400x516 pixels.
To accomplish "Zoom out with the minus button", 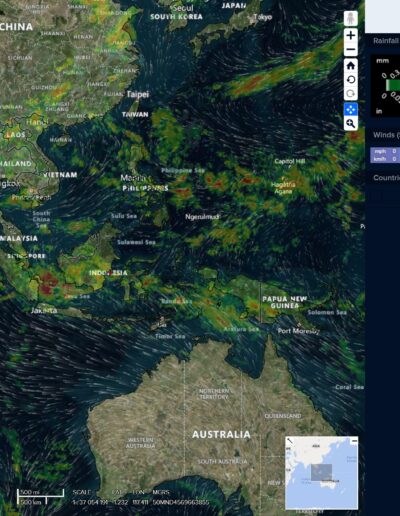I will point(351,50).
